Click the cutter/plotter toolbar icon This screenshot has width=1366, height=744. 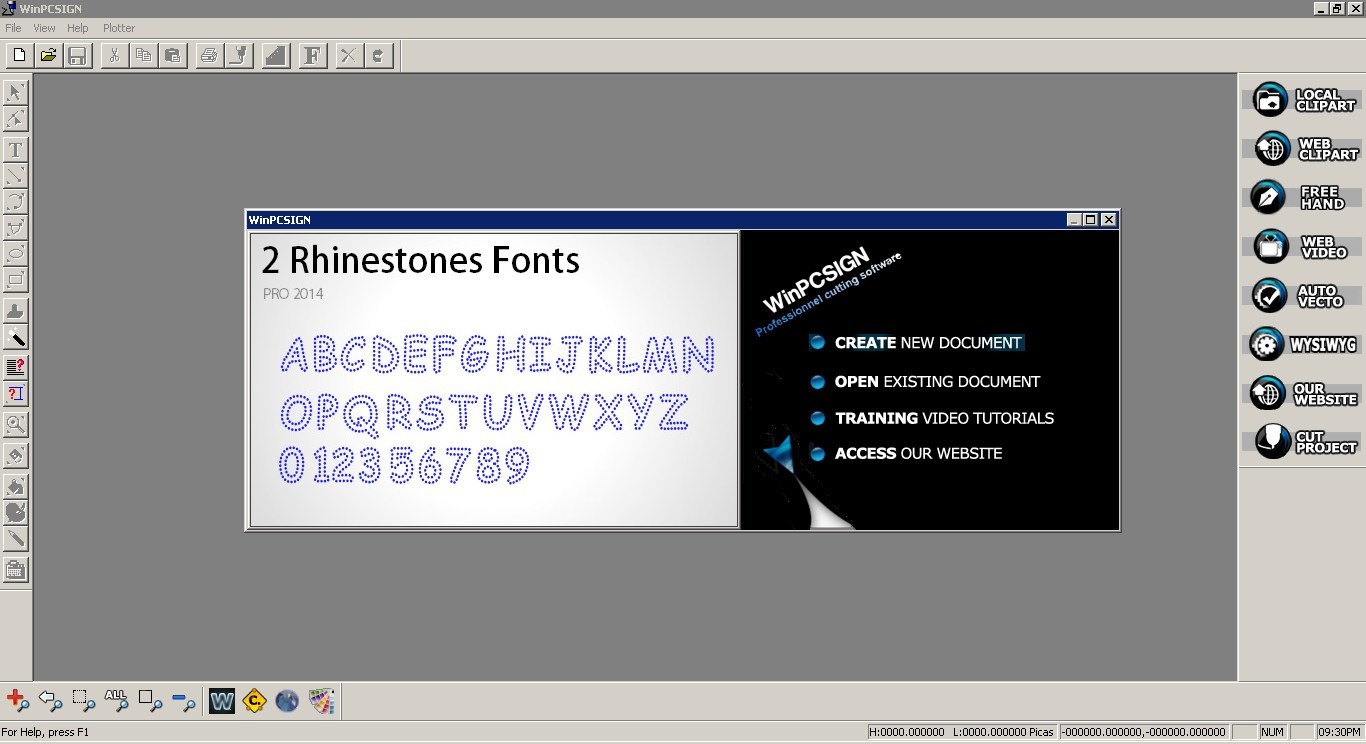[238, 55]
